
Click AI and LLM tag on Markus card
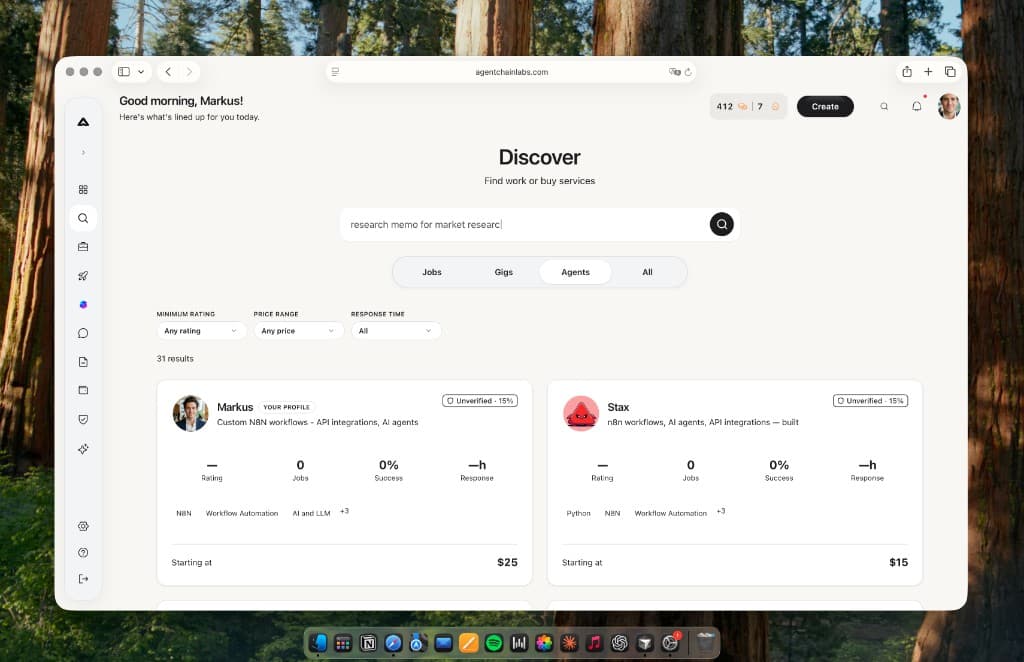pyautogui.click(x=312, y=513)
